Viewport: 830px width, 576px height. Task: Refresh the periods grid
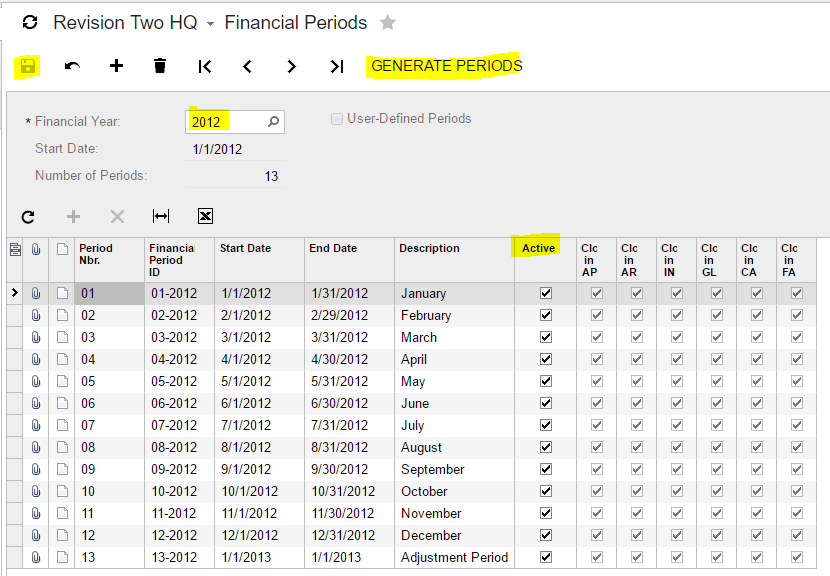point(28,216)
